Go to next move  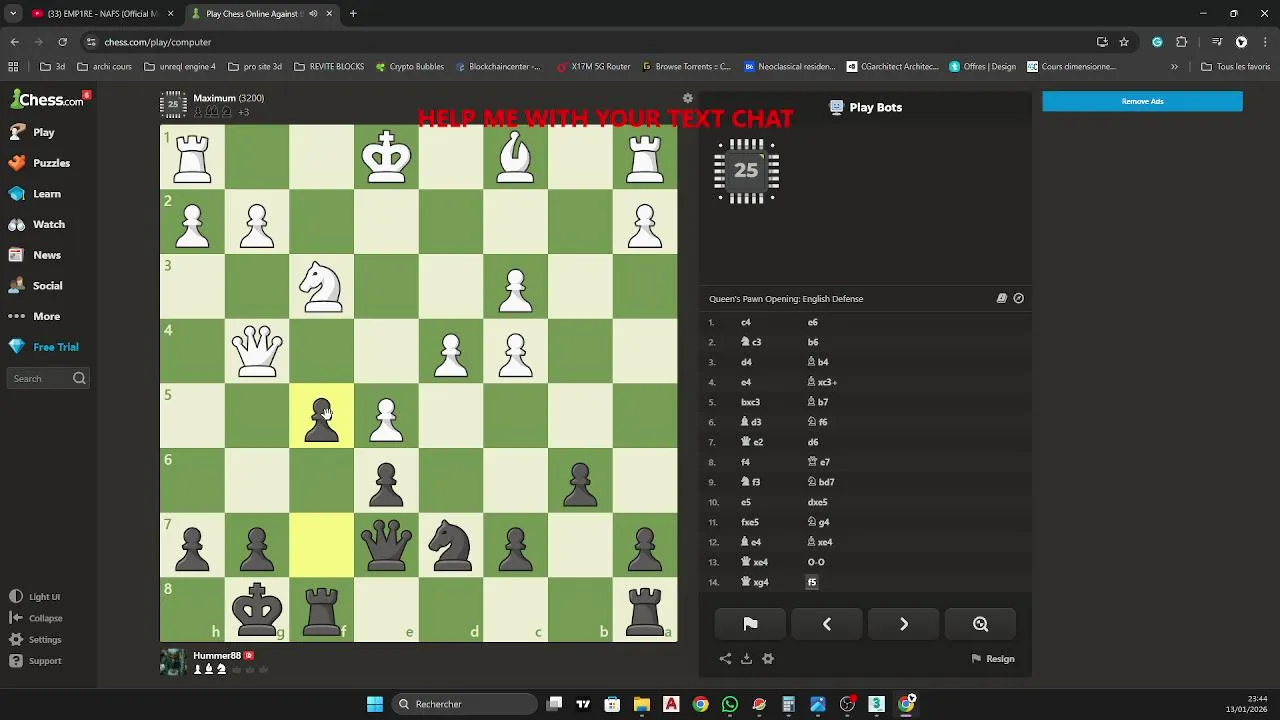904,624
